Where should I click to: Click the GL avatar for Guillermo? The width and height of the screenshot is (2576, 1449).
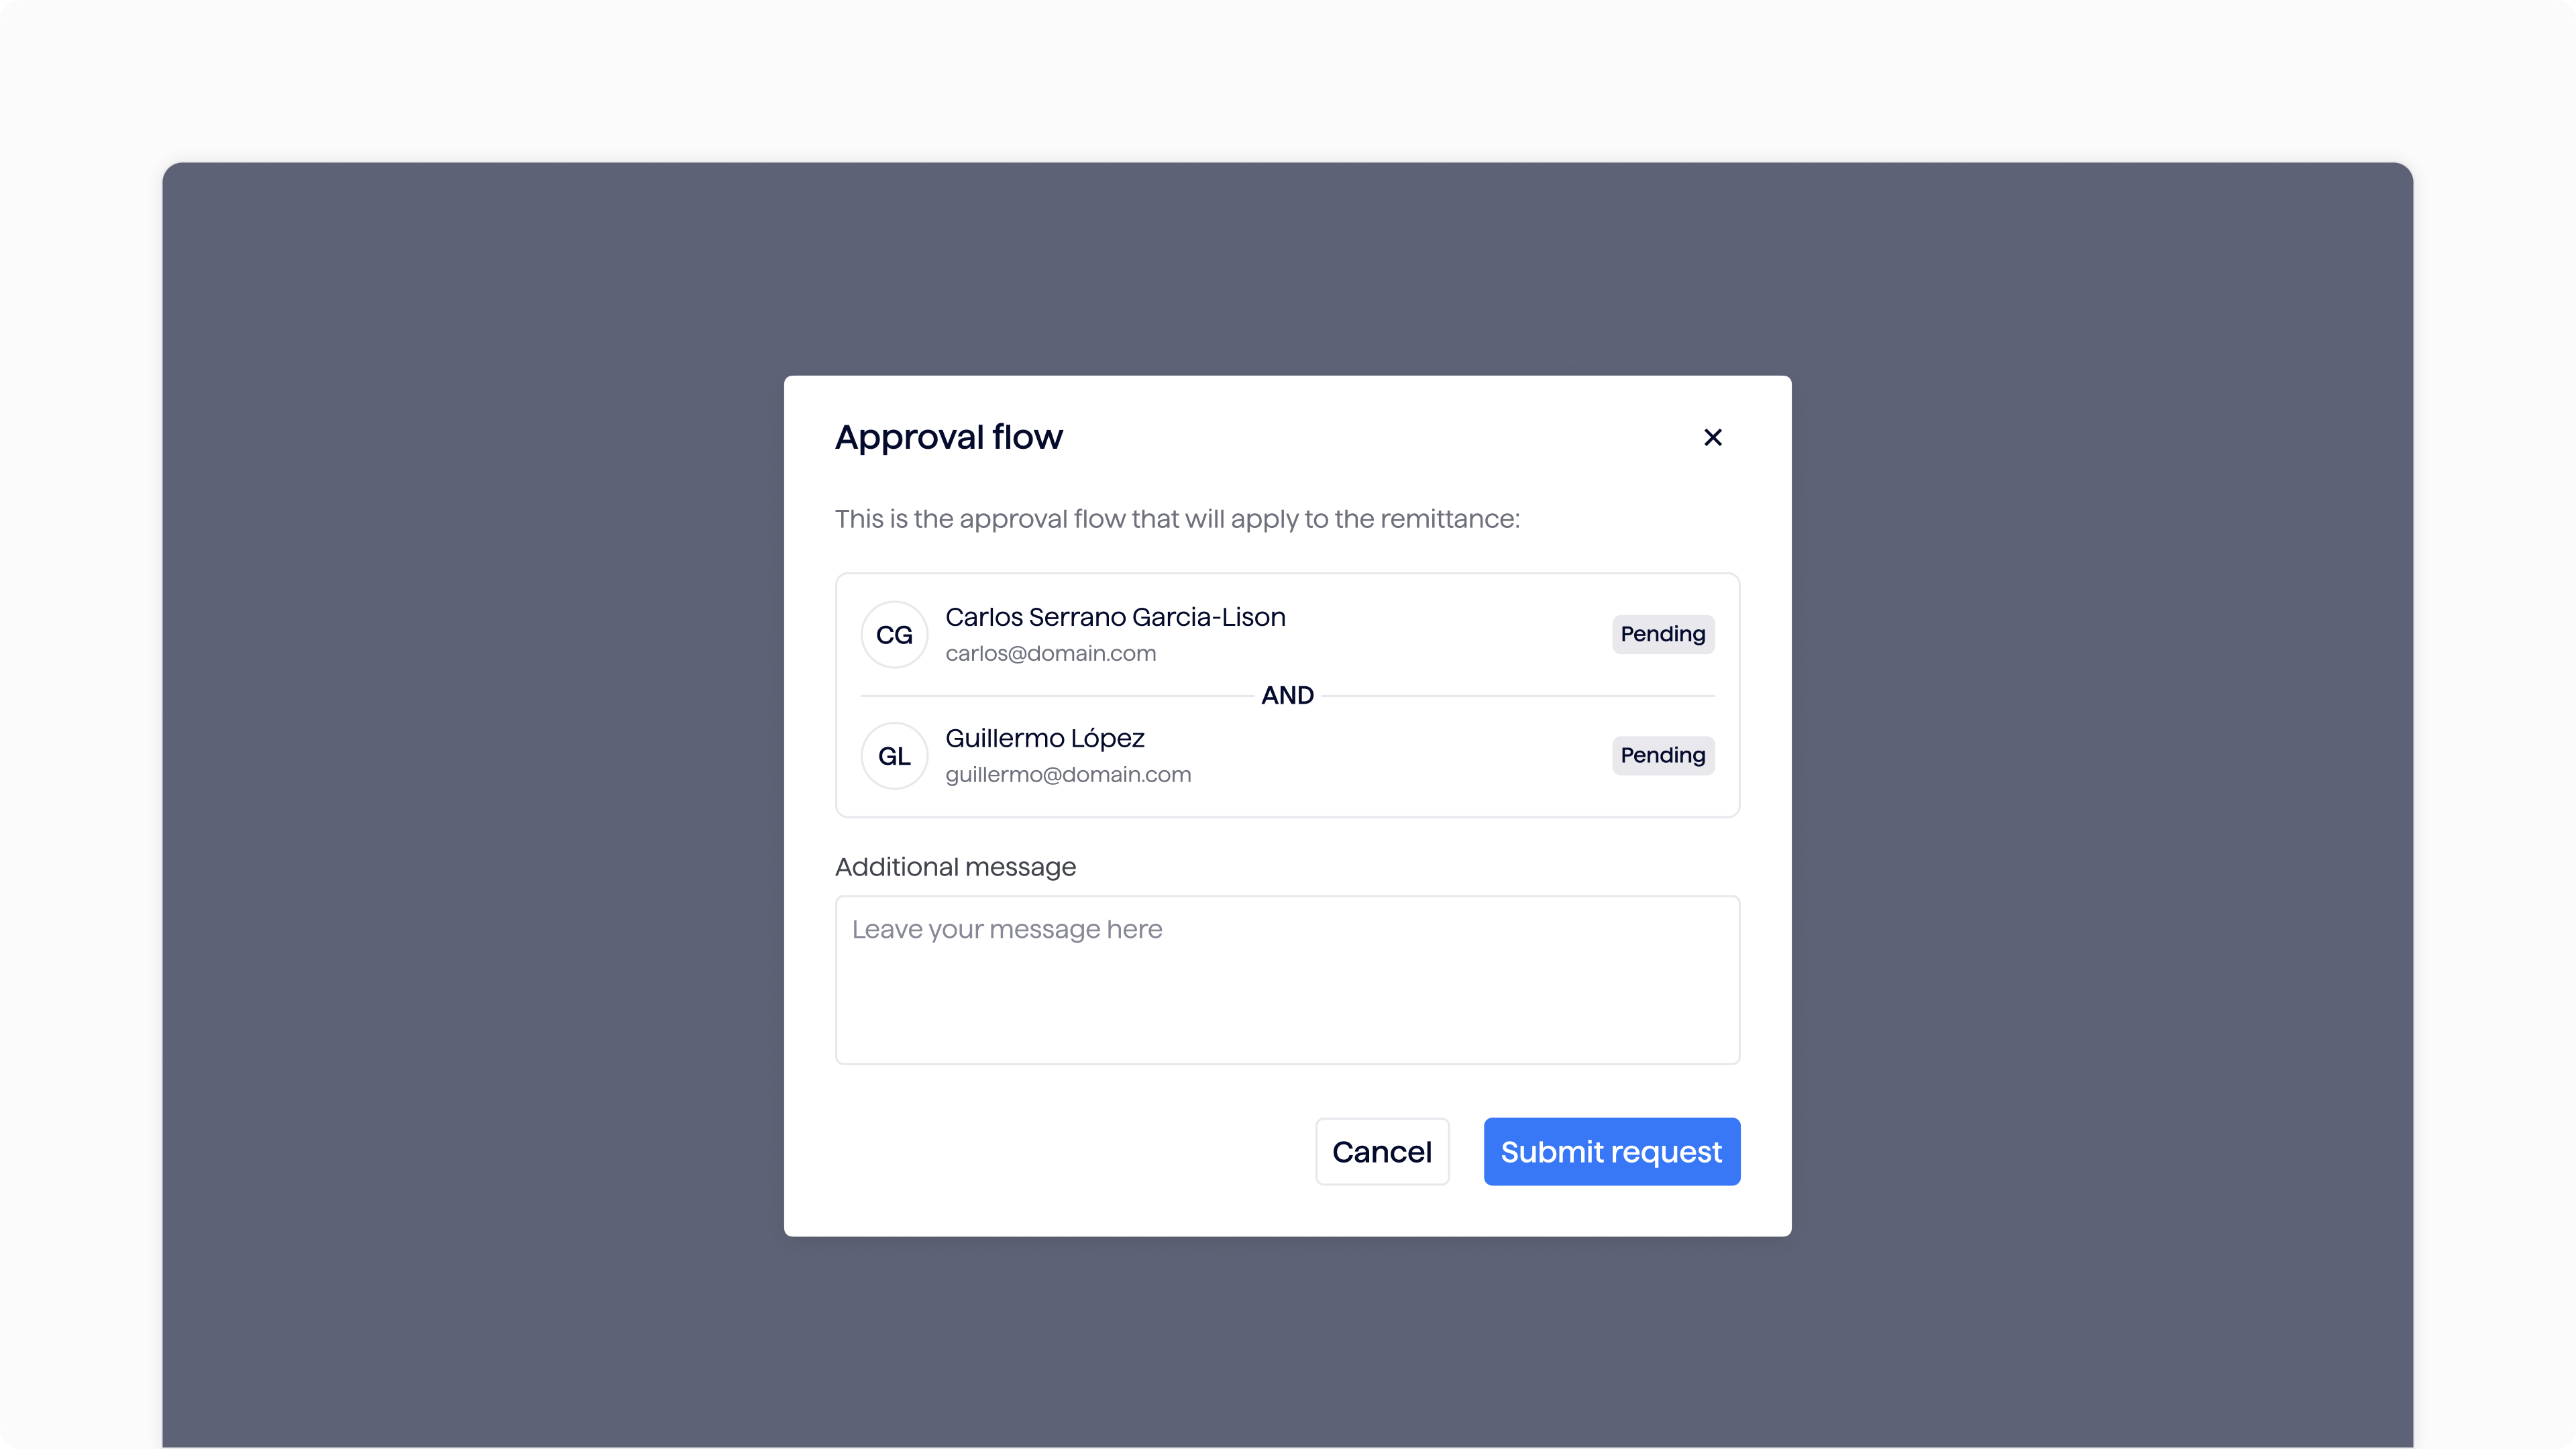(x=894, y=755)
